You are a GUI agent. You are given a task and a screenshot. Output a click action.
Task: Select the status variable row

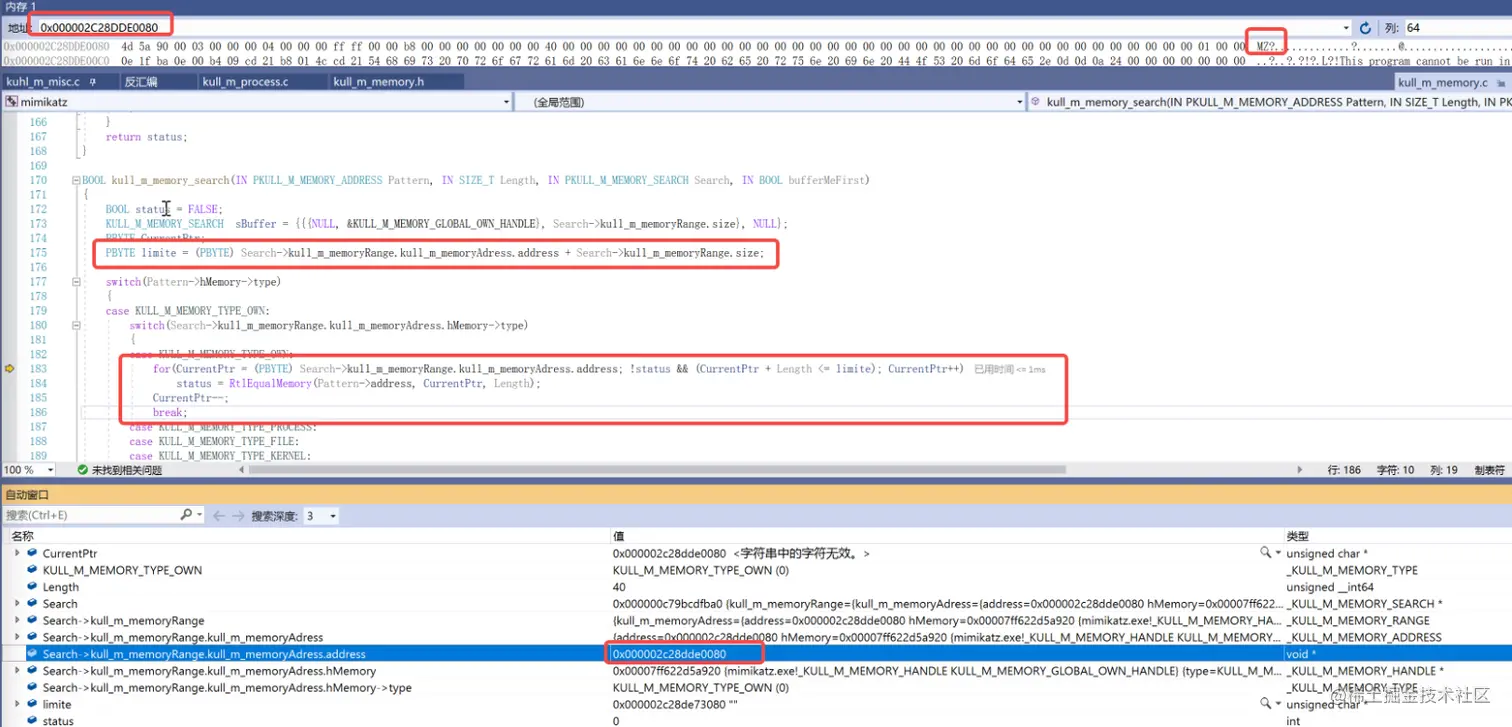pos(756,721)
